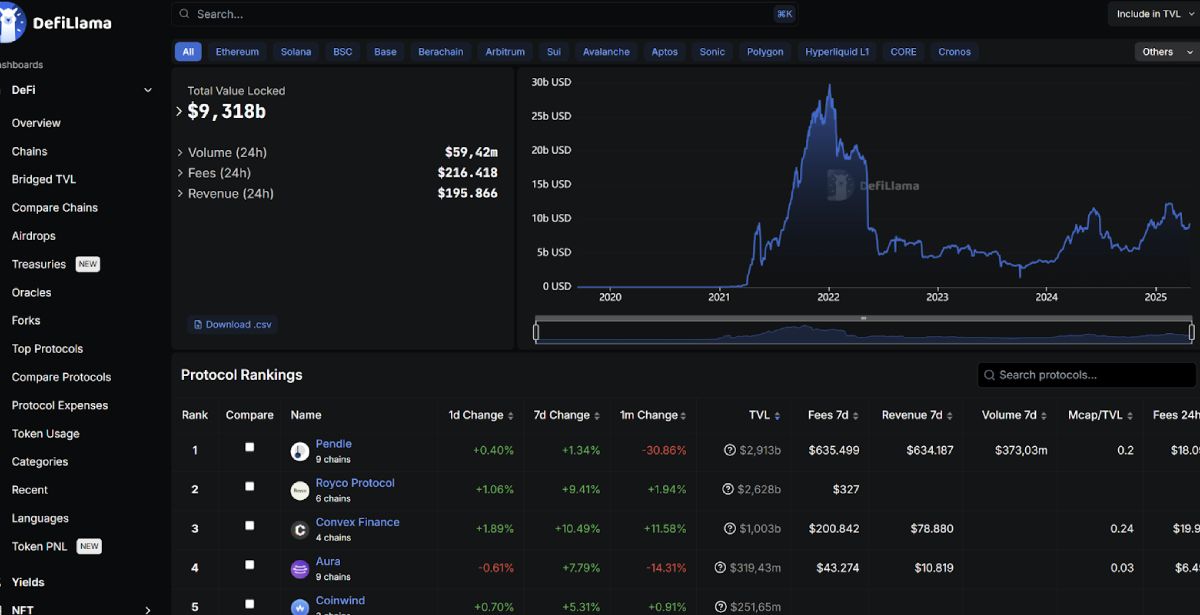The height and width of the screenshot is (615, 1200).
Task: Select the All chains tab
Action: click(x=188, y=52)
